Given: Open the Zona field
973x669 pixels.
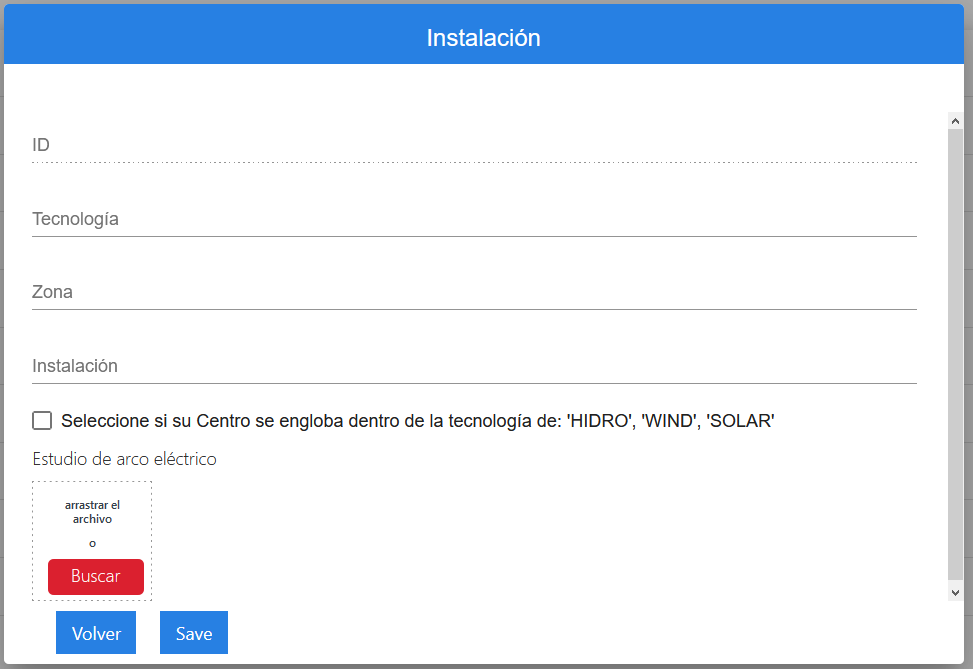Looking at the screenshot, I should [474, 293].
